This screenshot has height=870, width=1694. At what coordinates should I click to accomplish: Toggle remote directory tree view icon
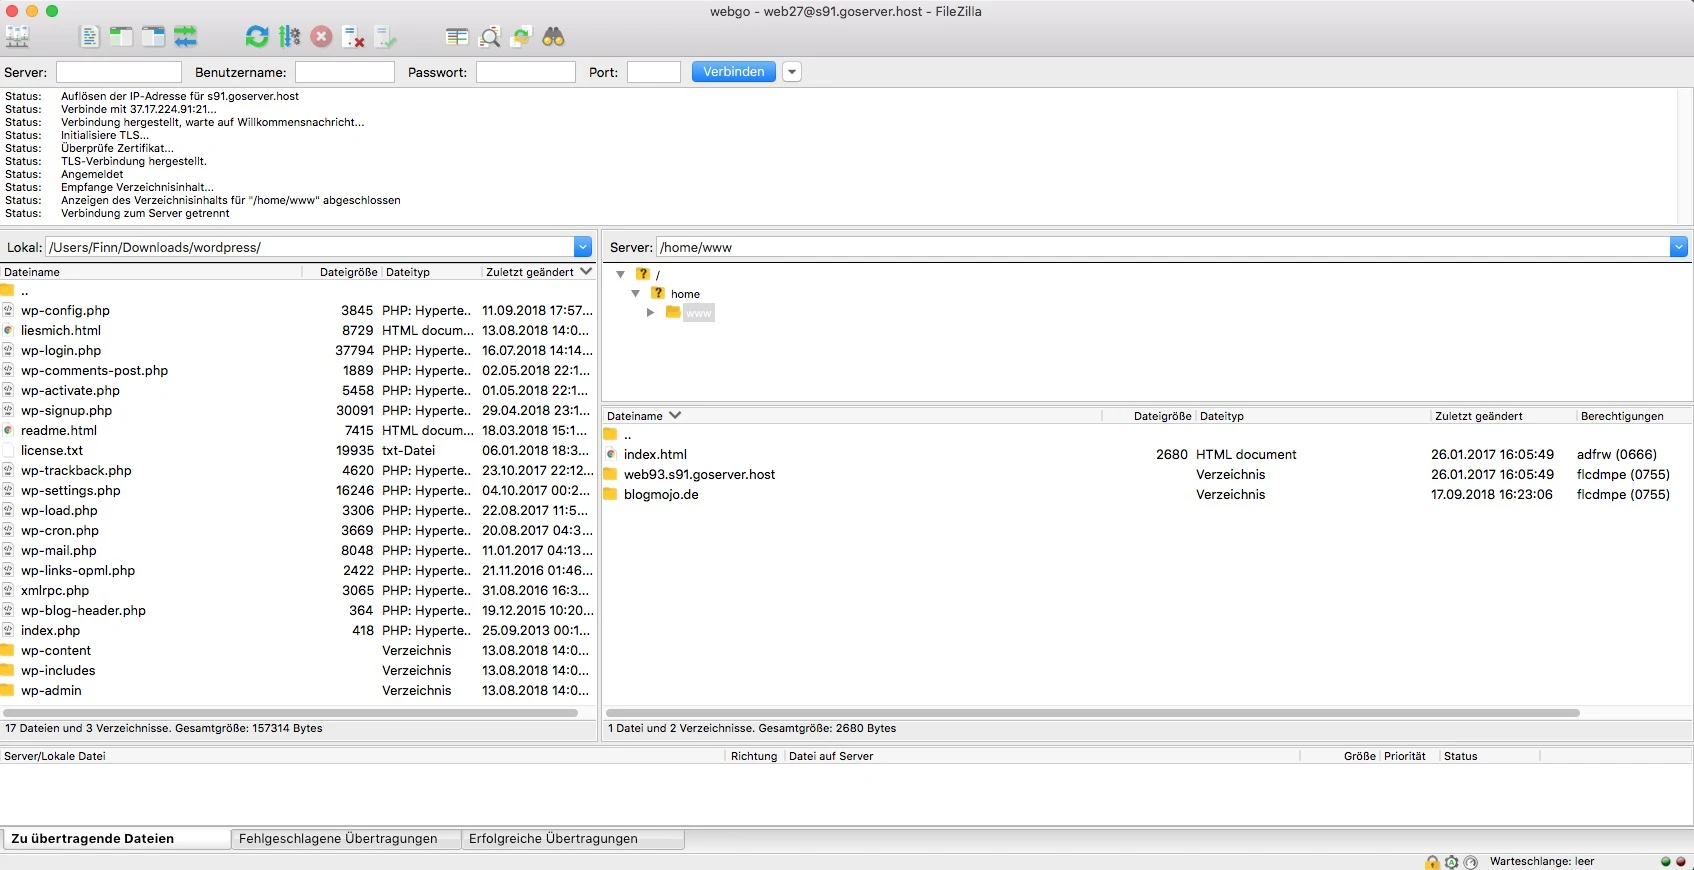point(153,37)
